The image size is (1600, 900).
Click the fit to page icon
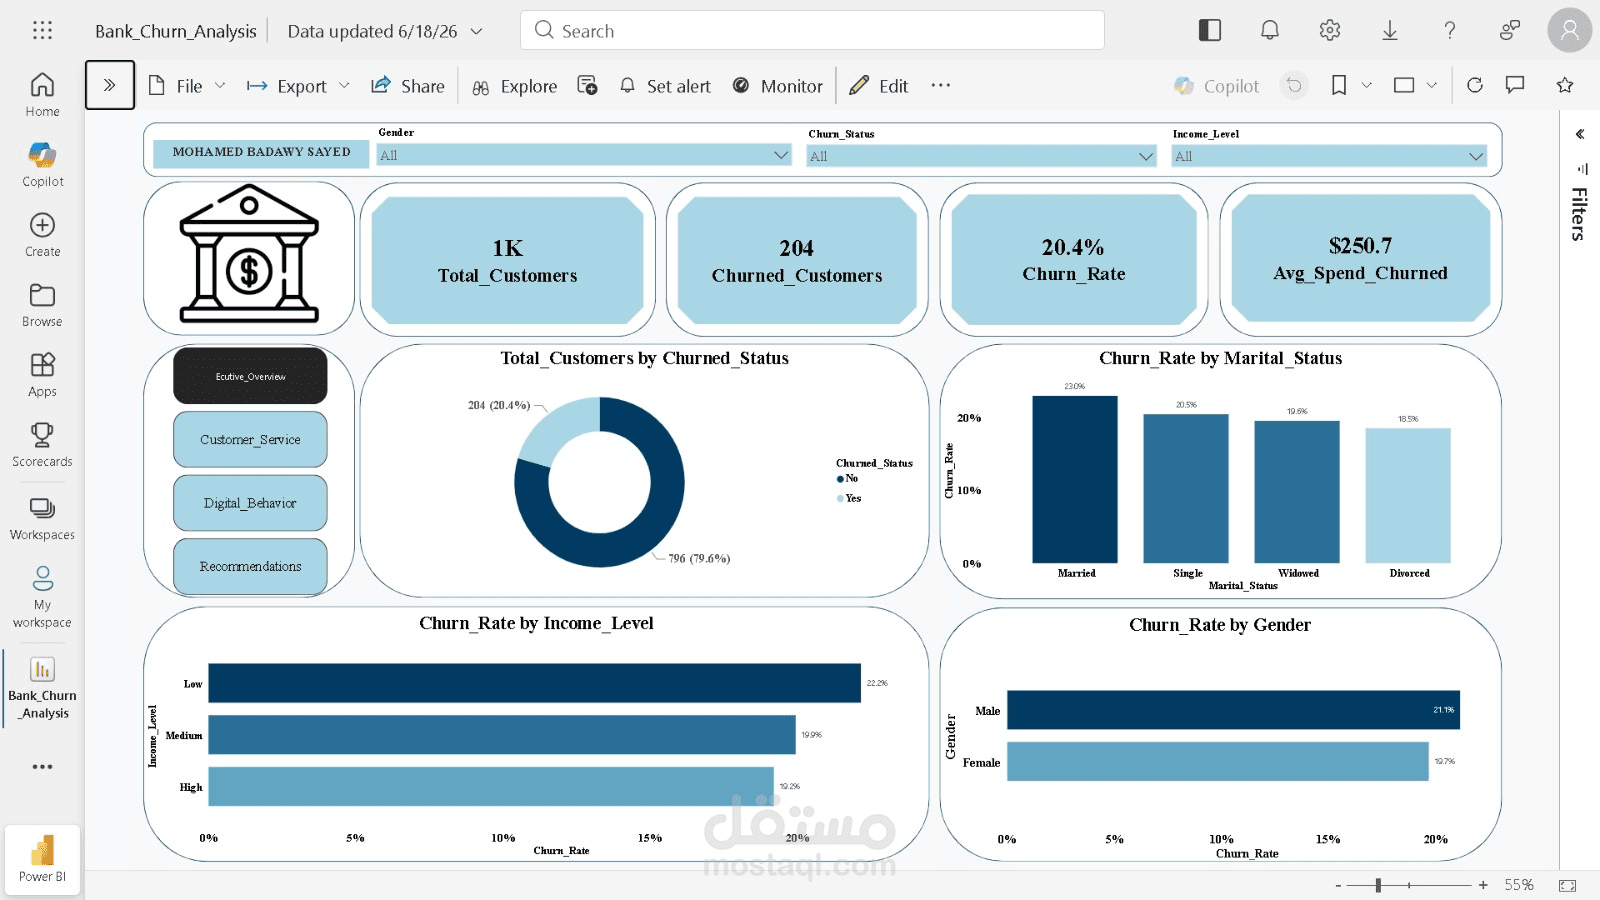click(x=1567, y=885)
